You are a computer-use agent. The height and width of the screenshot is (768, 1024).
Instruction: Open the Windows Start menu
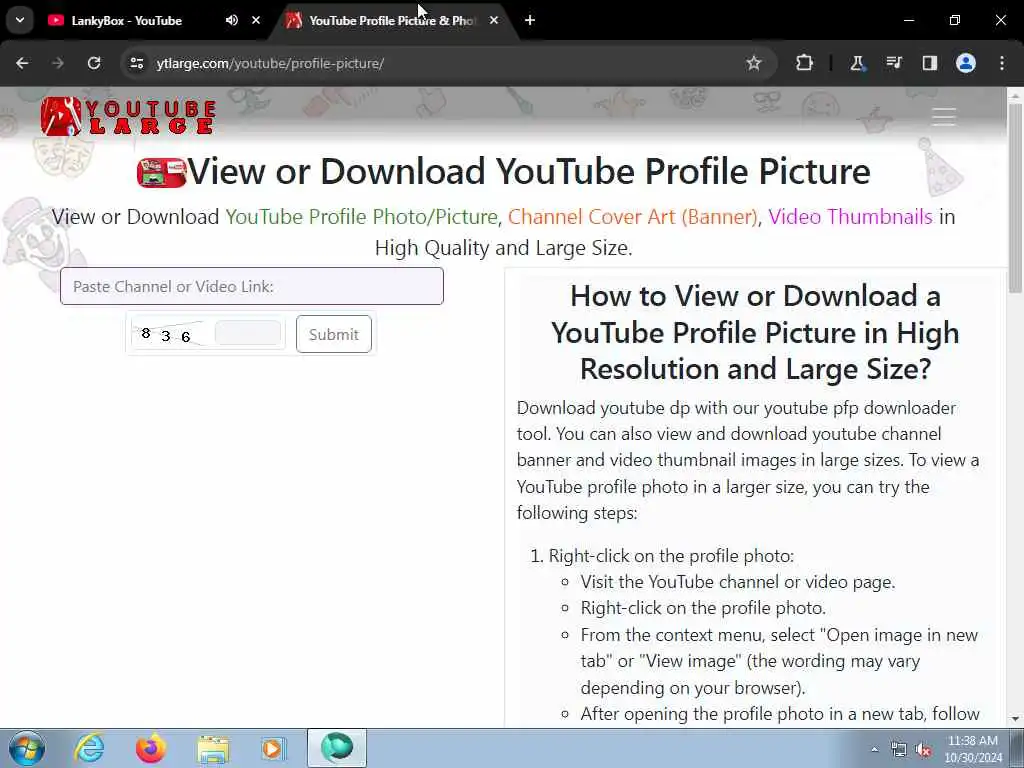point(27,748)
